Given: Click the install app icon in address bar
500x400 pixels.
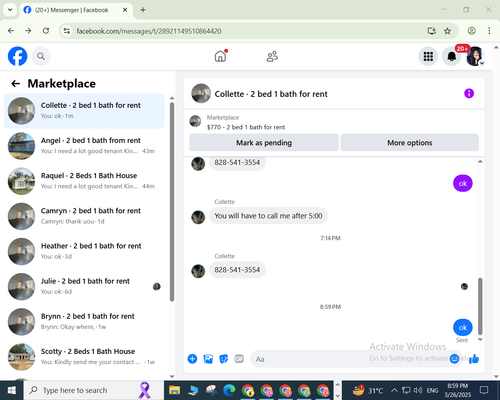Looking at the screenshot, I should 432,31.
